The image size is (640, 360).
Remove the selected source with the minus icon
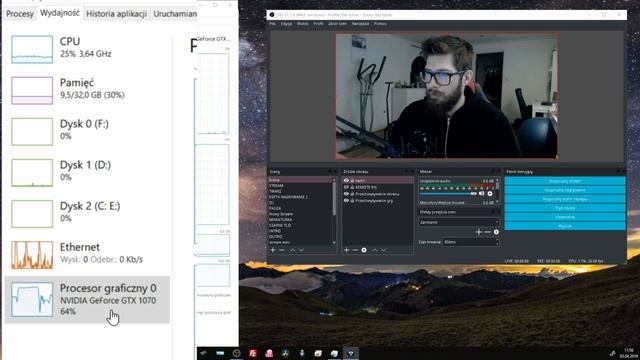[x=355, y=250]
